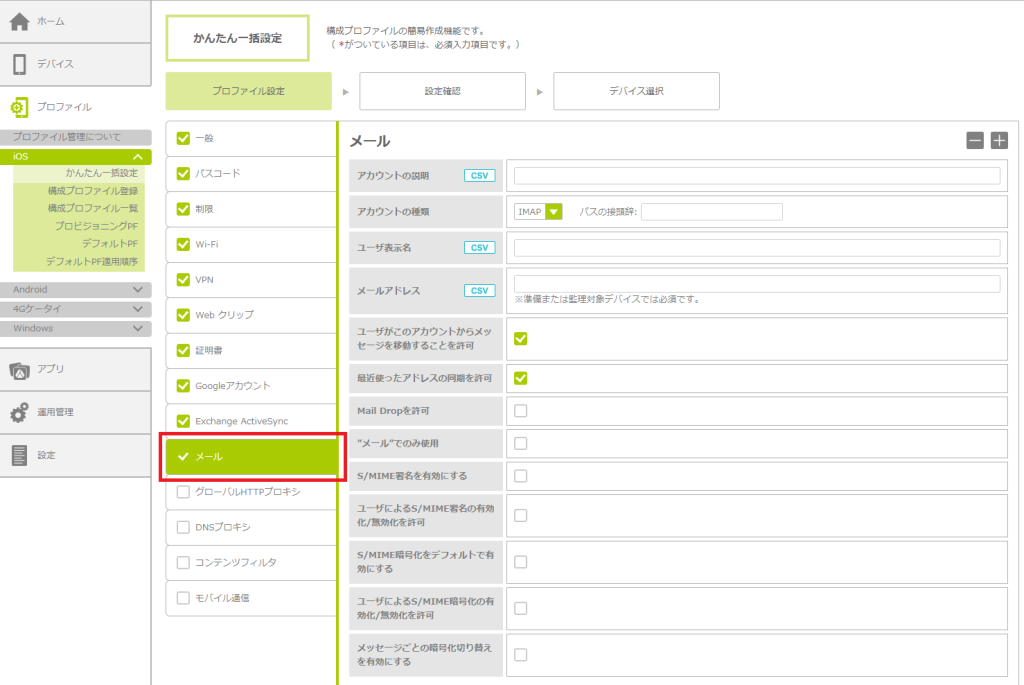Click the プロビジョニングPF sidebar link
This screenshot has height=685, width=1024.
(96, 226)
